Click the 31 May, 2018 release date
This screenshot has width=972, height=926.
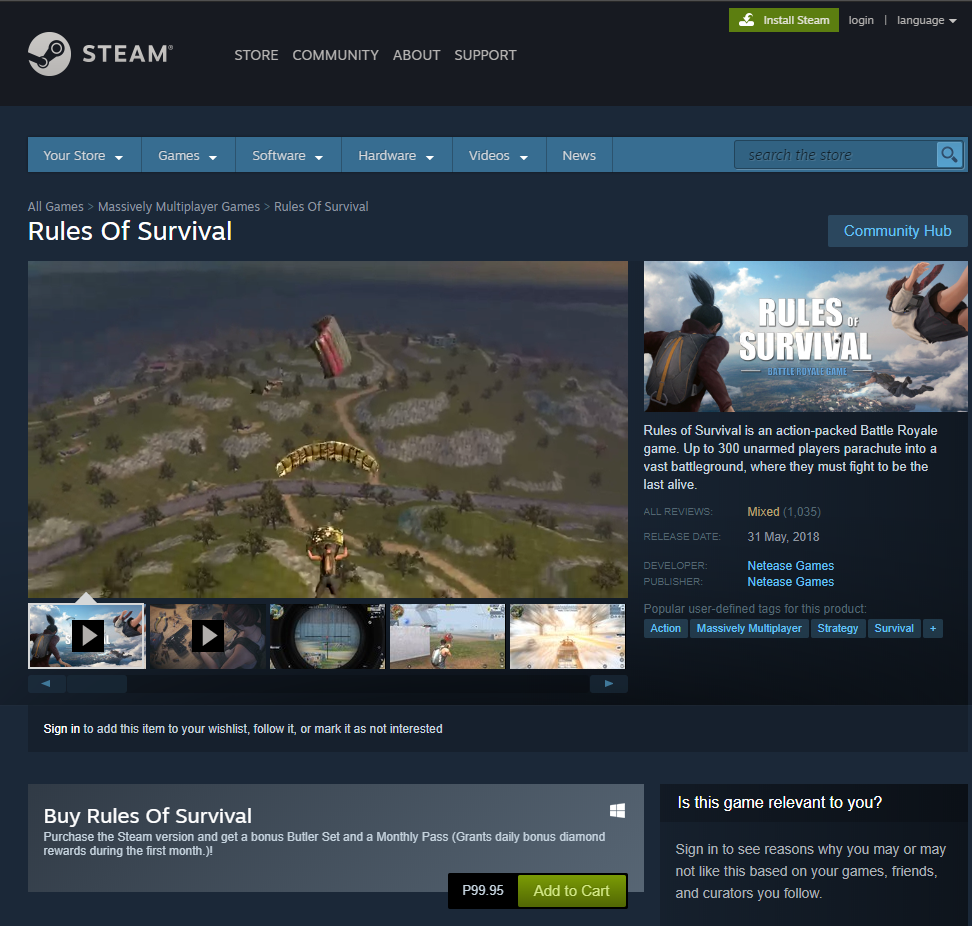click(x=783, y=536)
